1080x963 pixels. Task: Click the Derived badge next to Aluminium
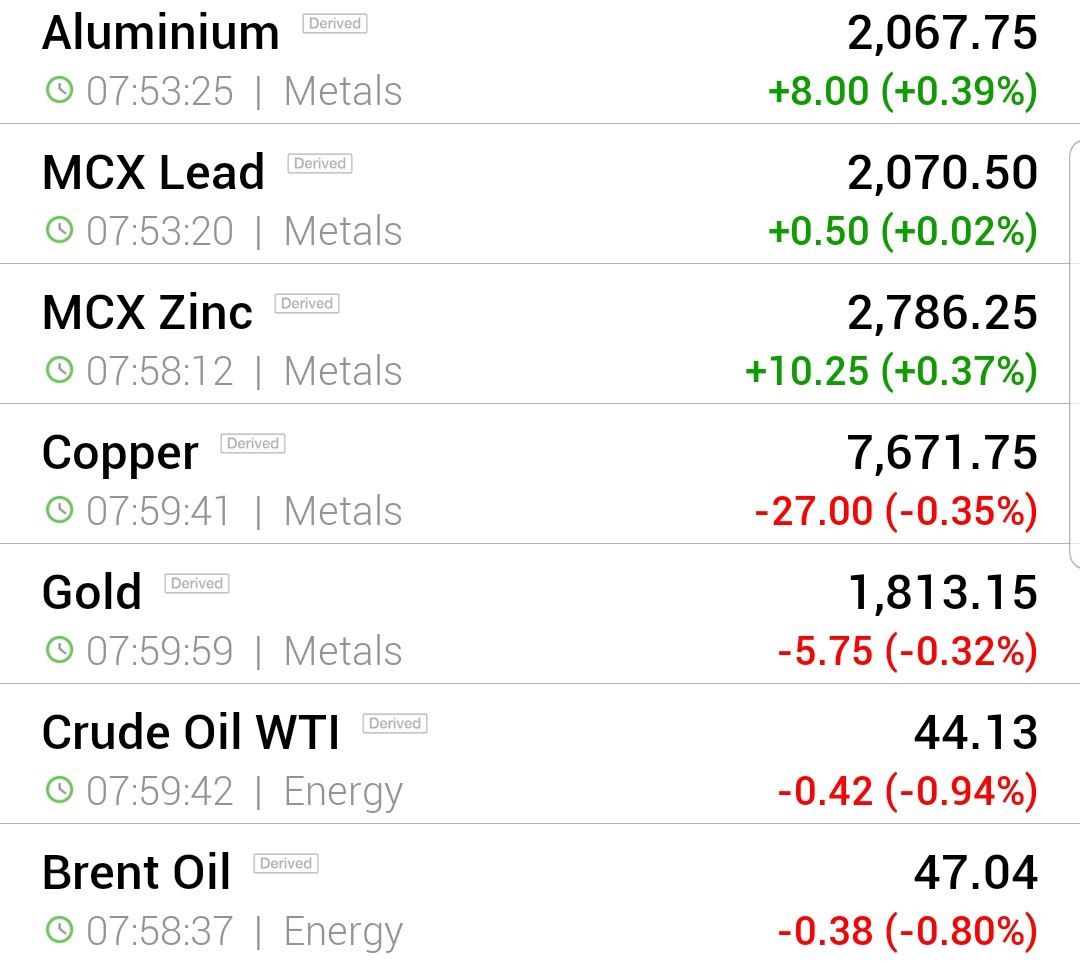pos(335,23)
